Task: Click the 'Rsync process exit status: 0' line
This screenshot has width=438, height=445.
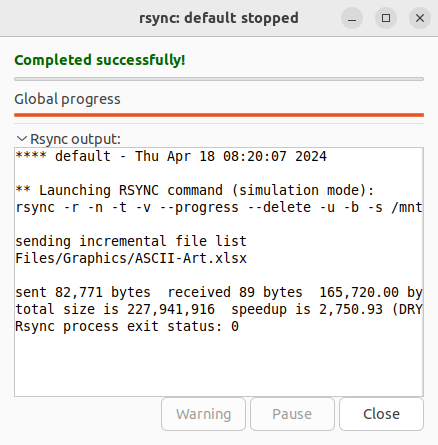Action: click(127, 326)
